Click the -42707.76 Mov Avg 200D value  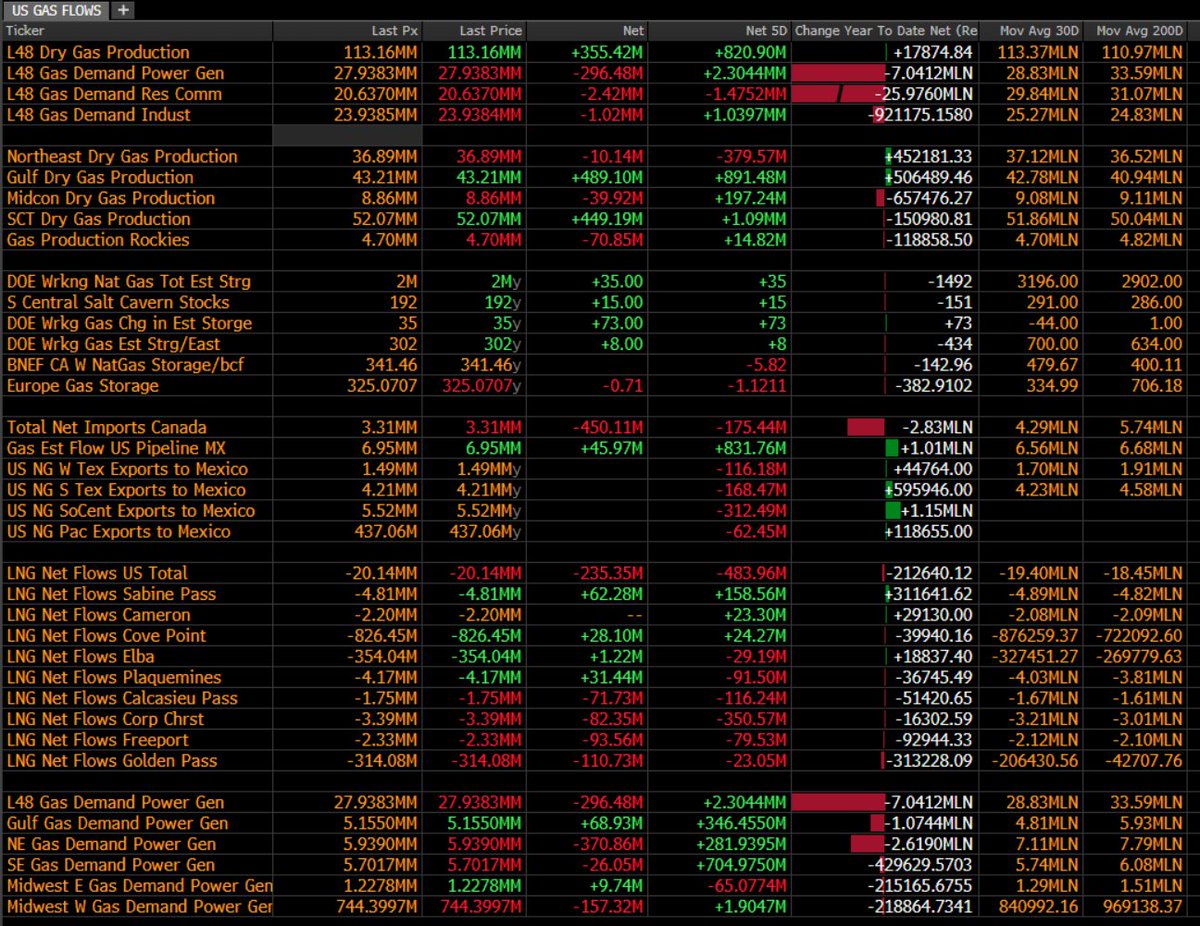[1143, 761]
